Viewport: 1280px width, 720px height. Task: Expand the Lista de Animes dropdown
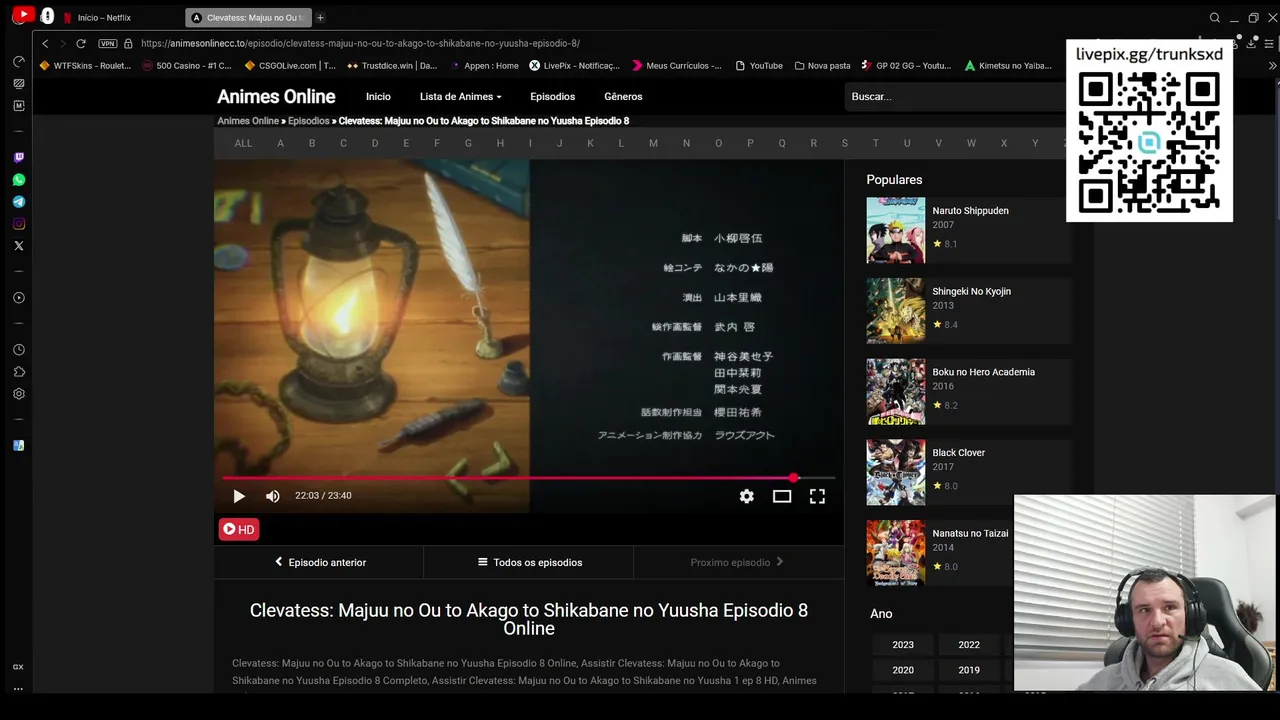tap(461, 96)
